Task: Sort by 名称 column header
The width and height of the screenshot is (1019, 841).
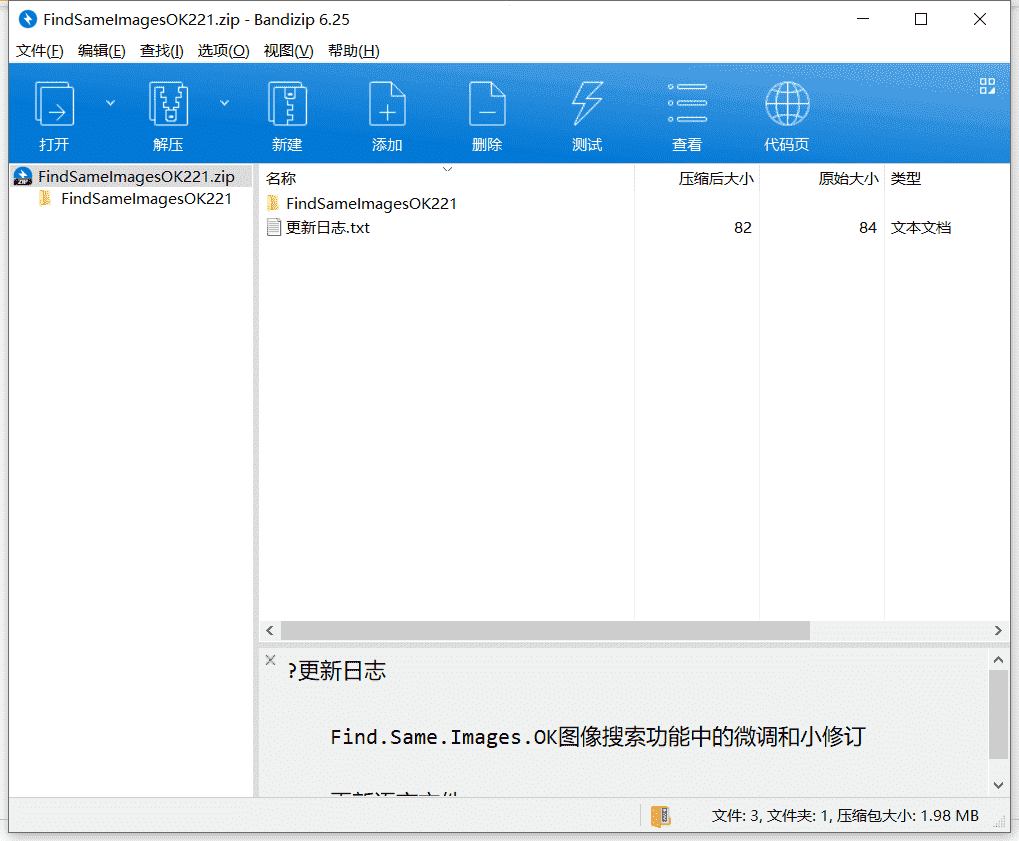Action: point(281,178)
